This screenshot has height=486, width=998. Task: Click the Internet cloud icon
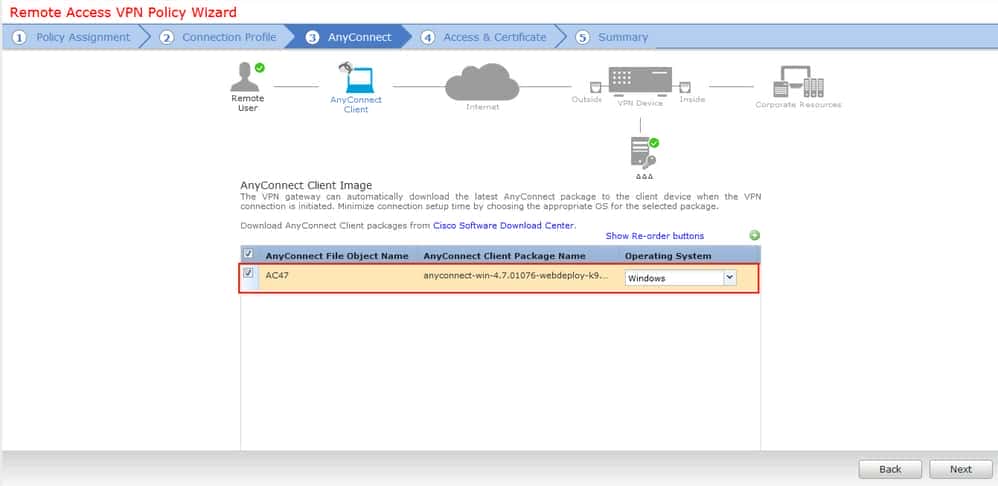click(x=482, y=82)
